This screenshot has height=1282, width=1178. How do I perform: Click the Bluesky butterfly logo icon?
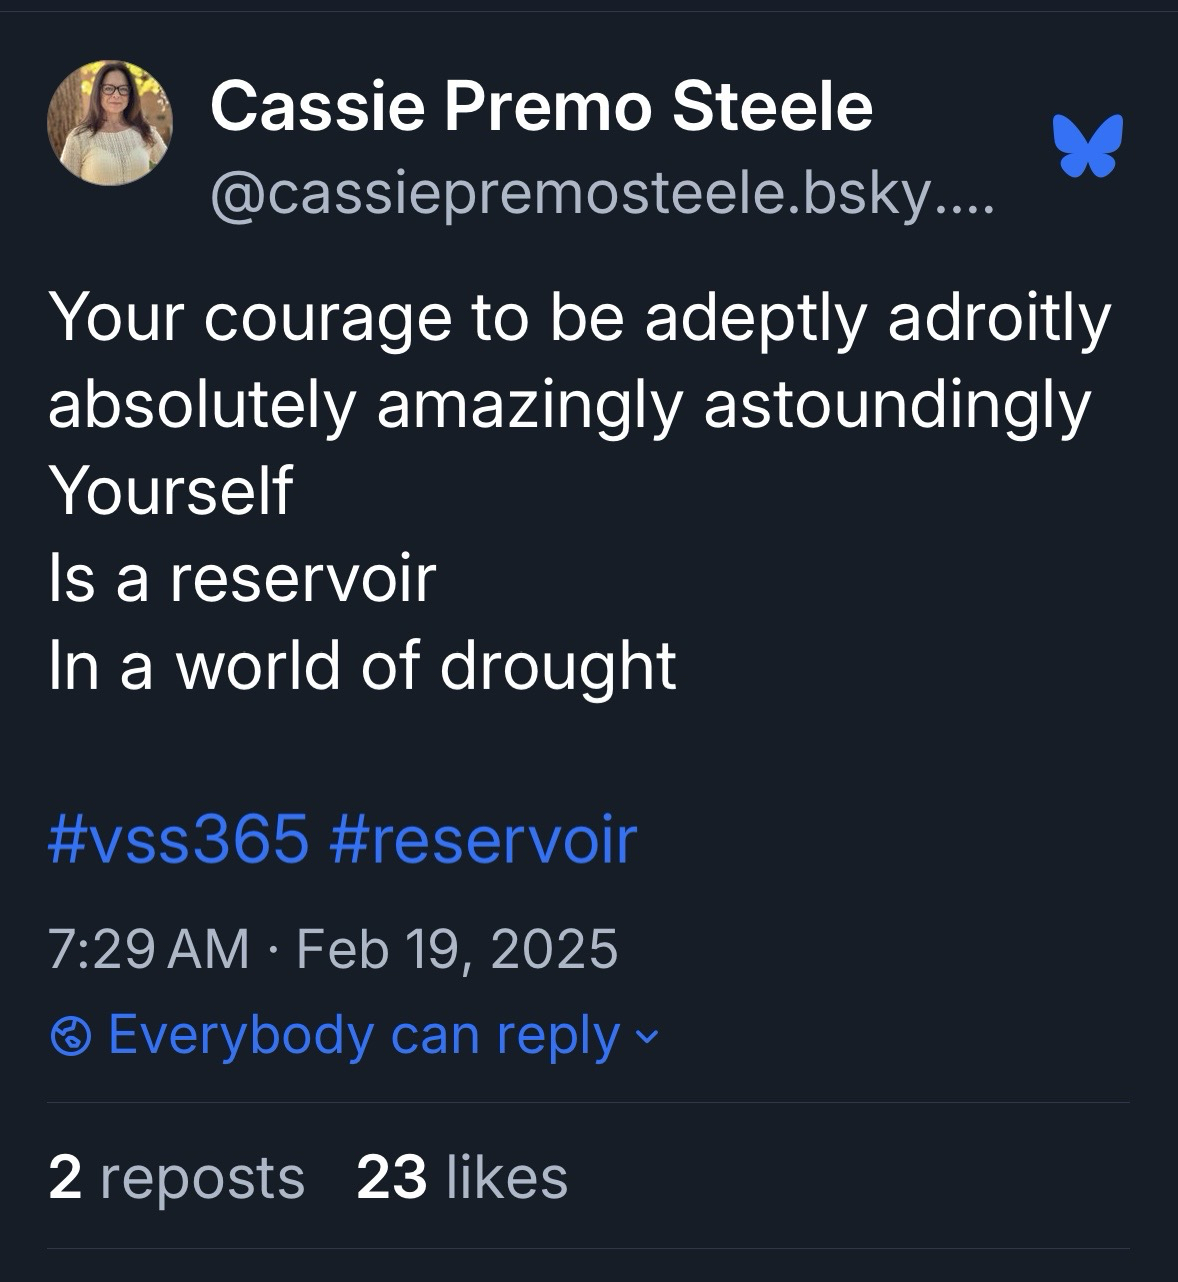pyautogui.click(x=1087, y=146)
